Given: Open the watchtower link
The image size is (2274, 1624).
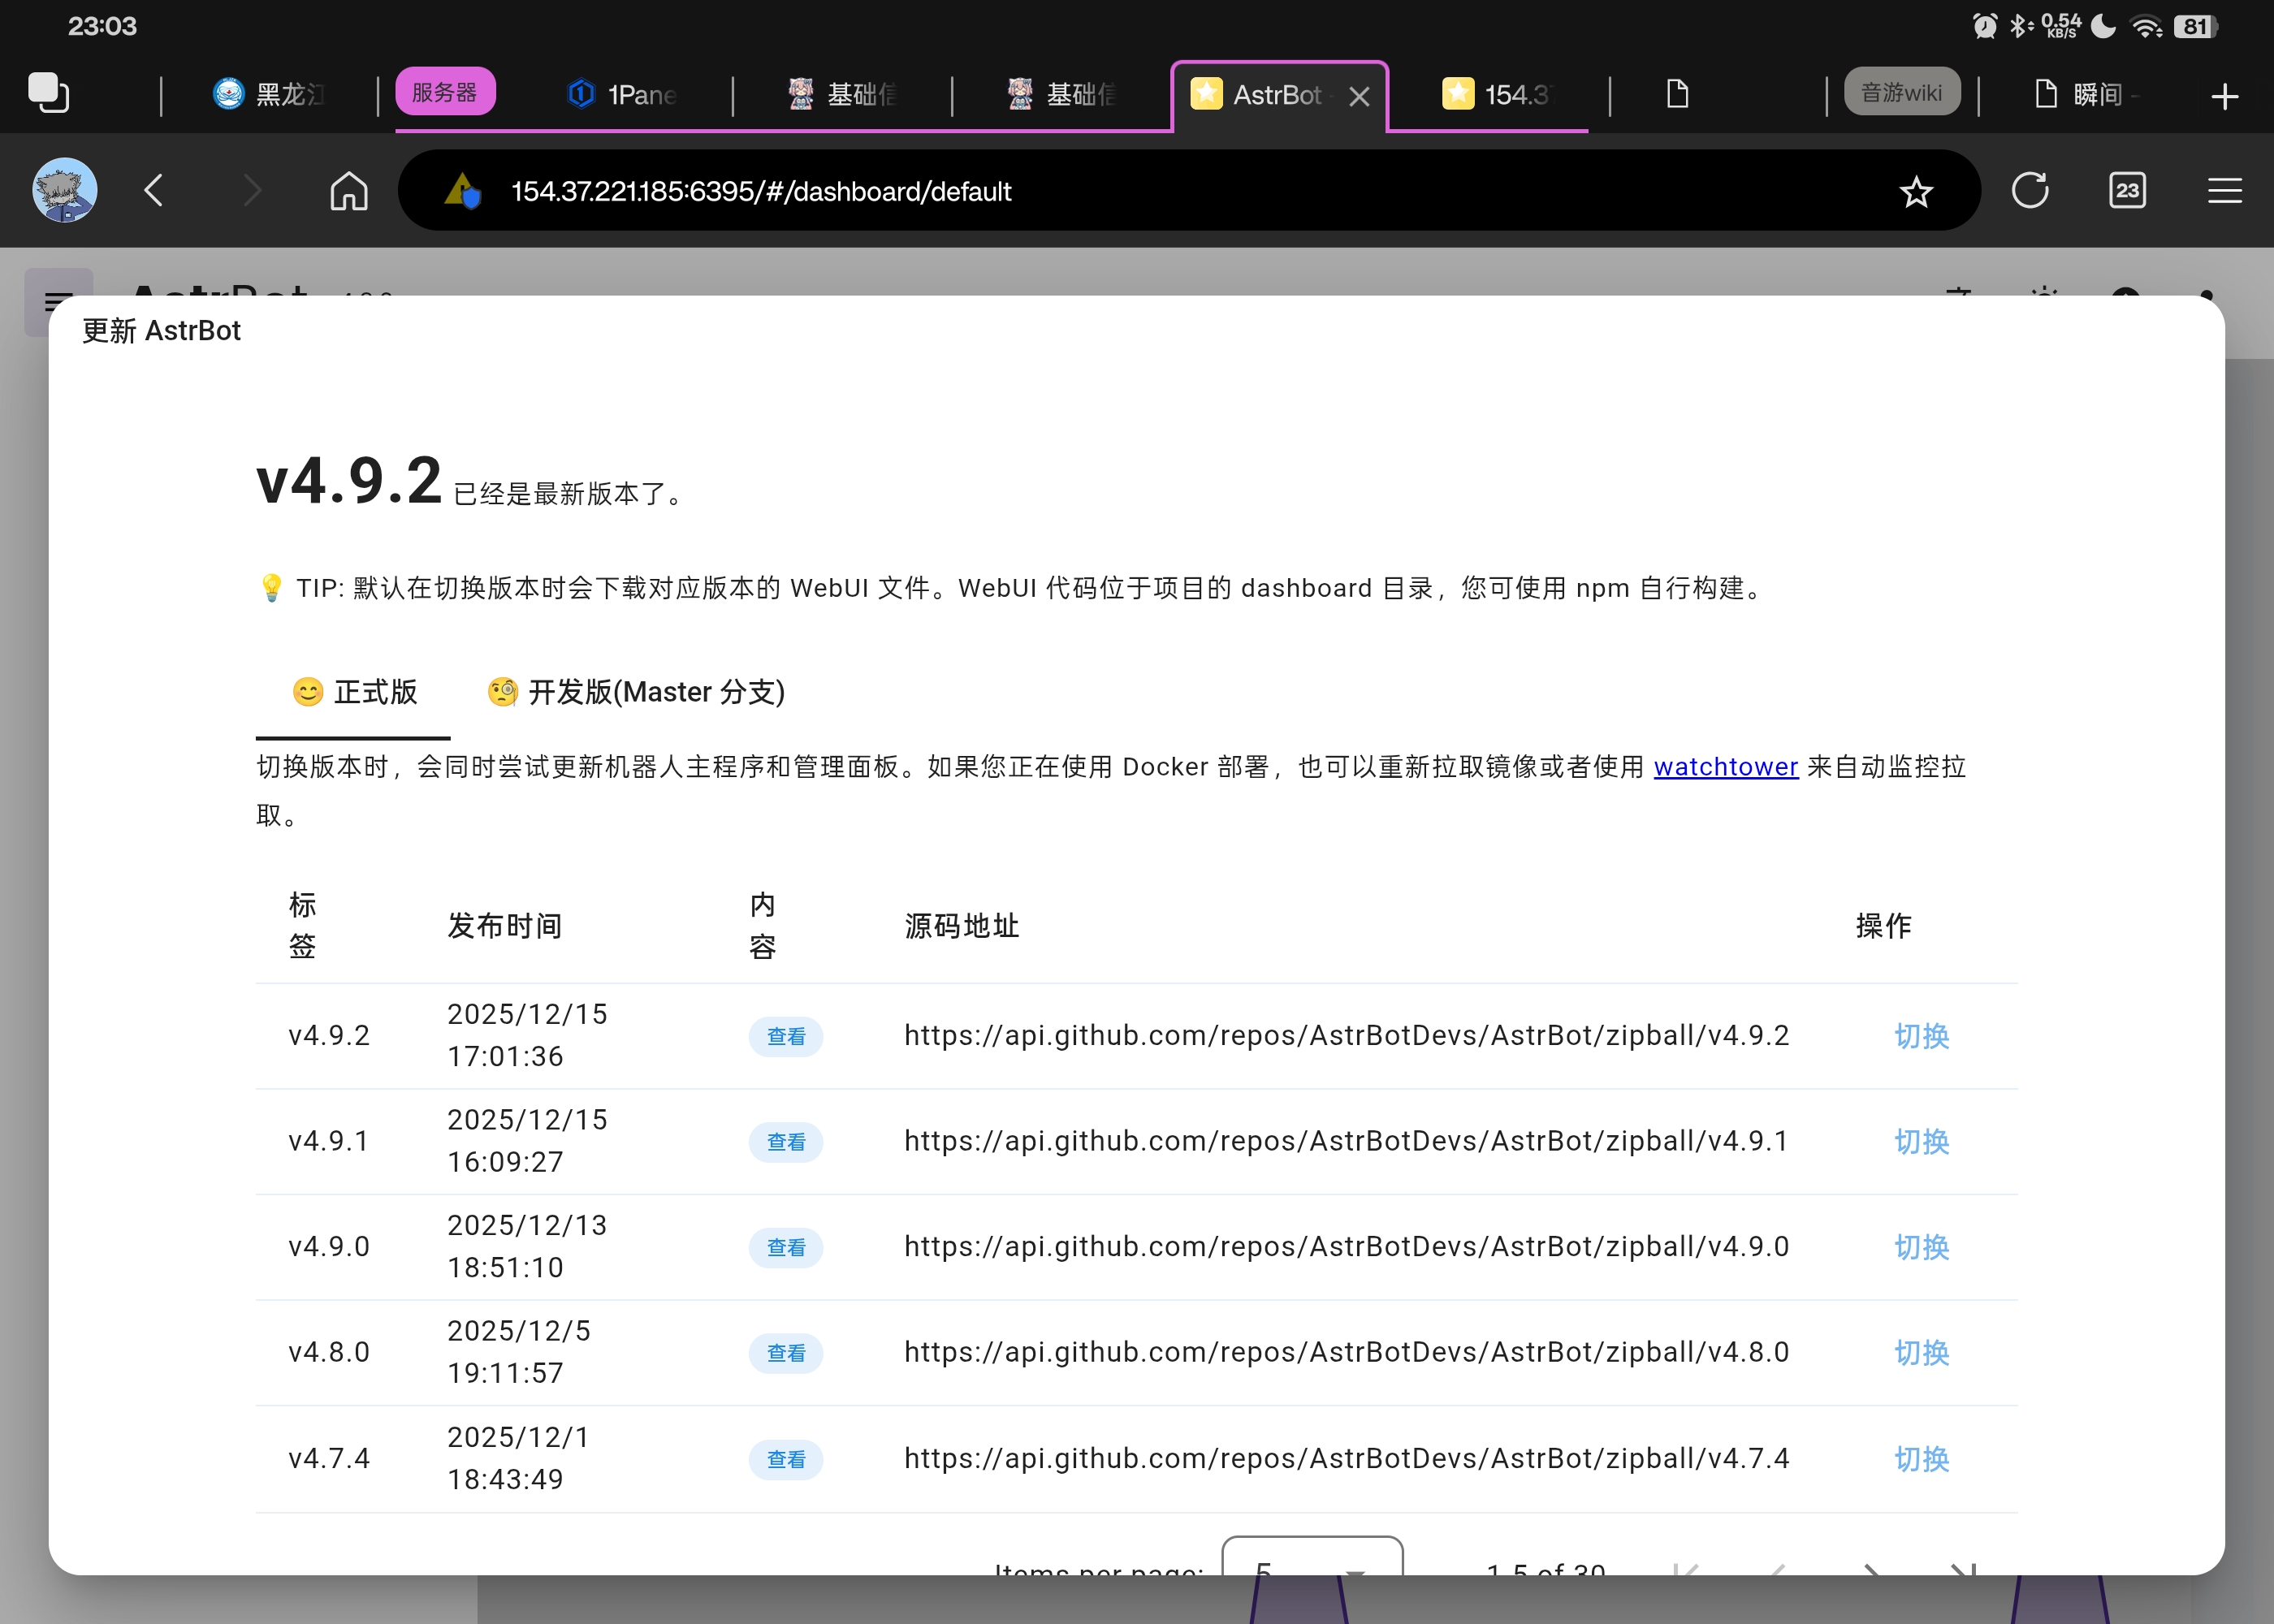Looking at the screenshot, I should pos(1725,767).
